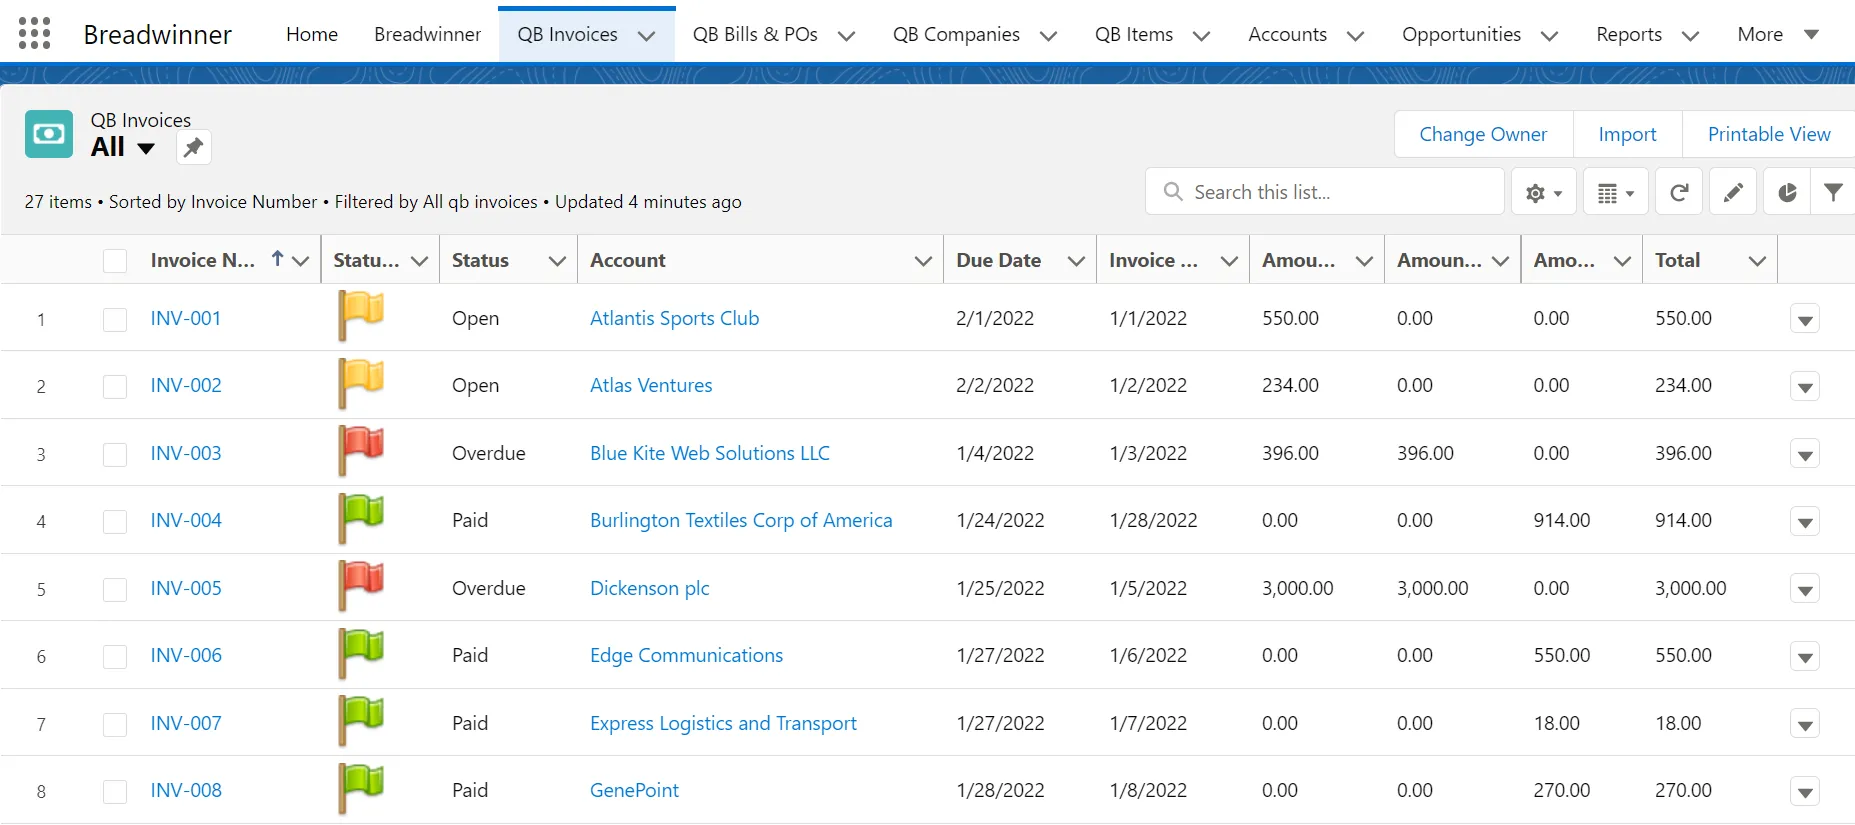Click the pencil edit list icon
The image size is (1855, 825).
pyautogui.click(x=1733, y=193)
